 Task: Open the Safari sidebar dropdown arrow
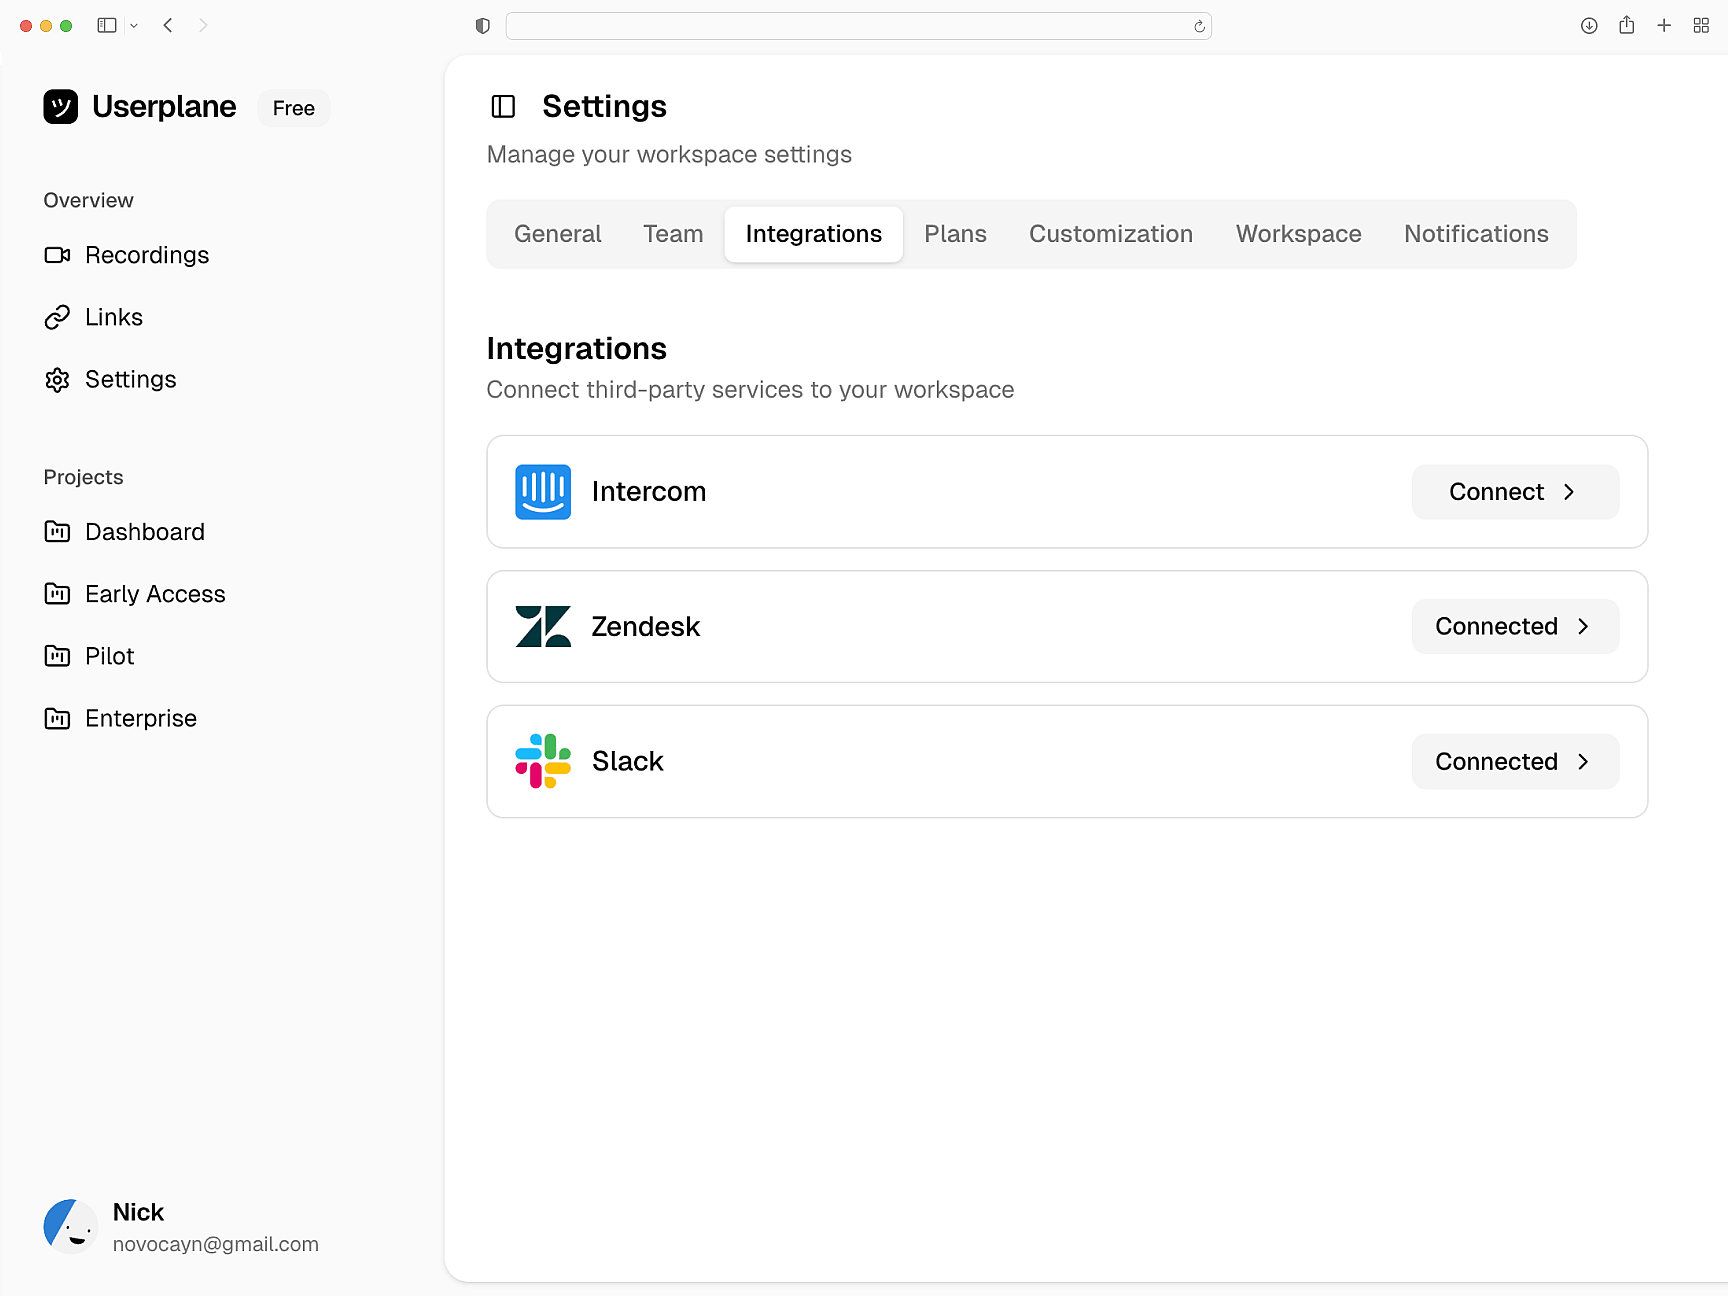(x=134, y=25)
